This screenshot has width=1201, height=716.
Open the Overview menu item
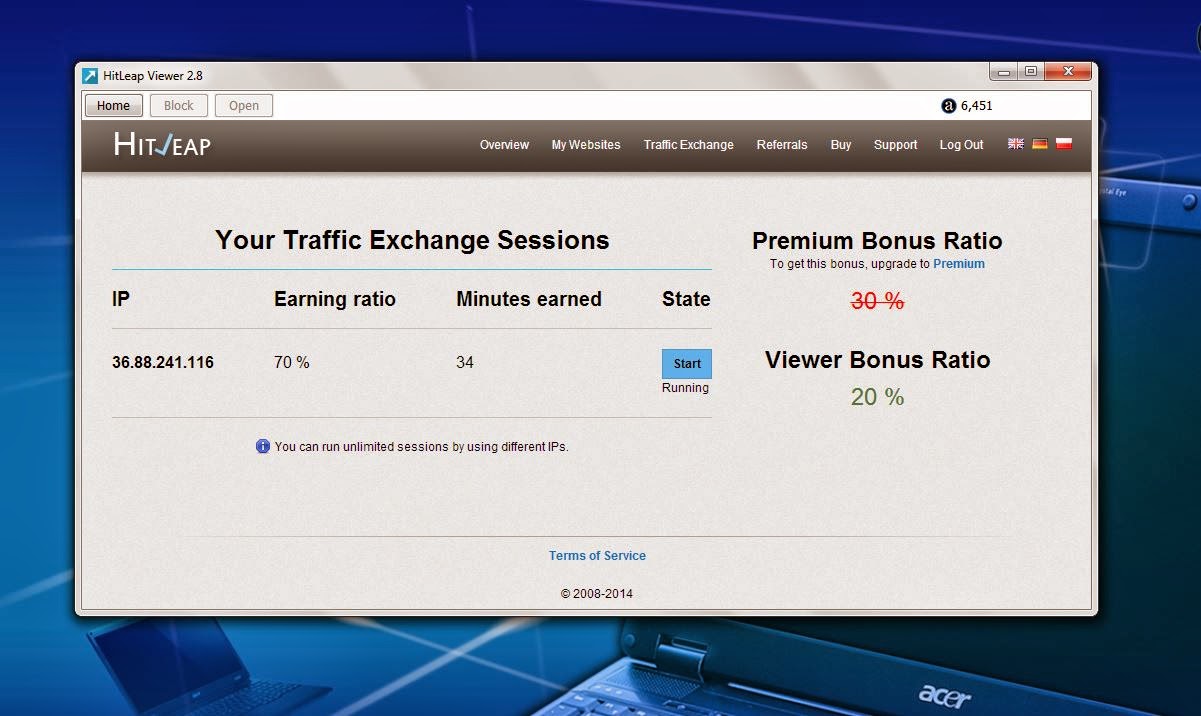(x=504, y=145)
